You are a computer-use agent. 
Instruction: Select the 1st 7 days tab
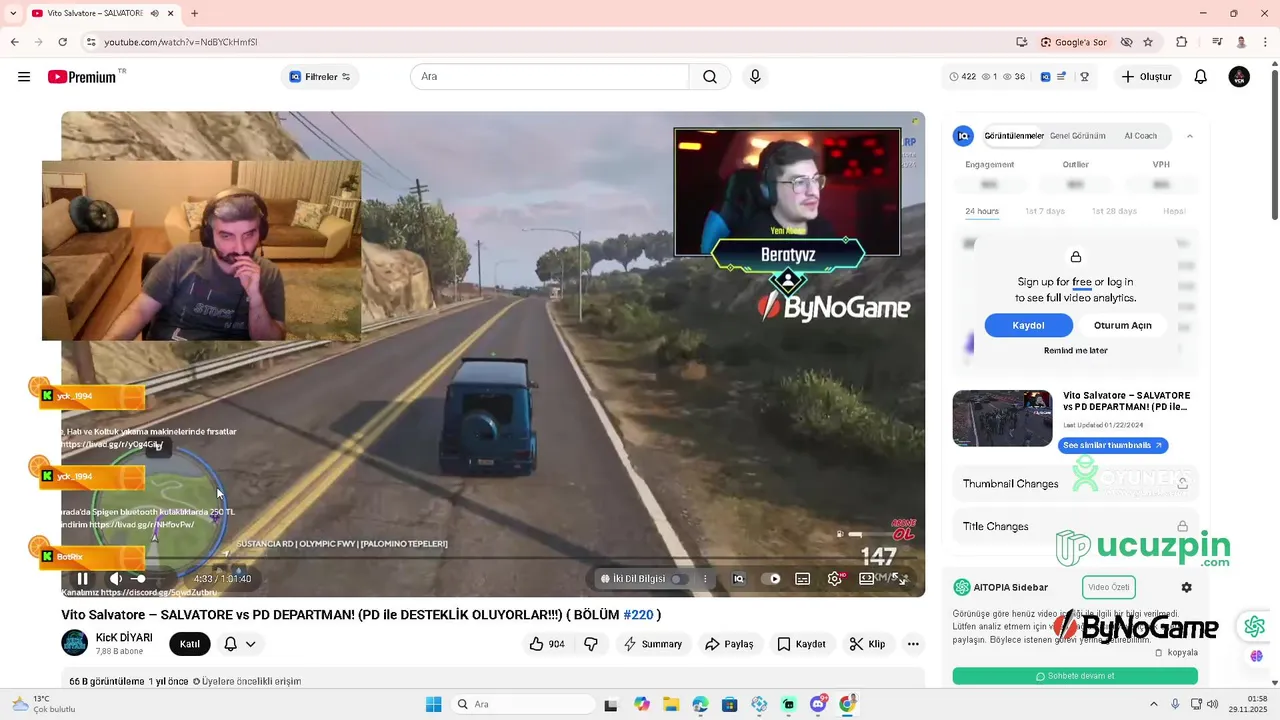1045,211
